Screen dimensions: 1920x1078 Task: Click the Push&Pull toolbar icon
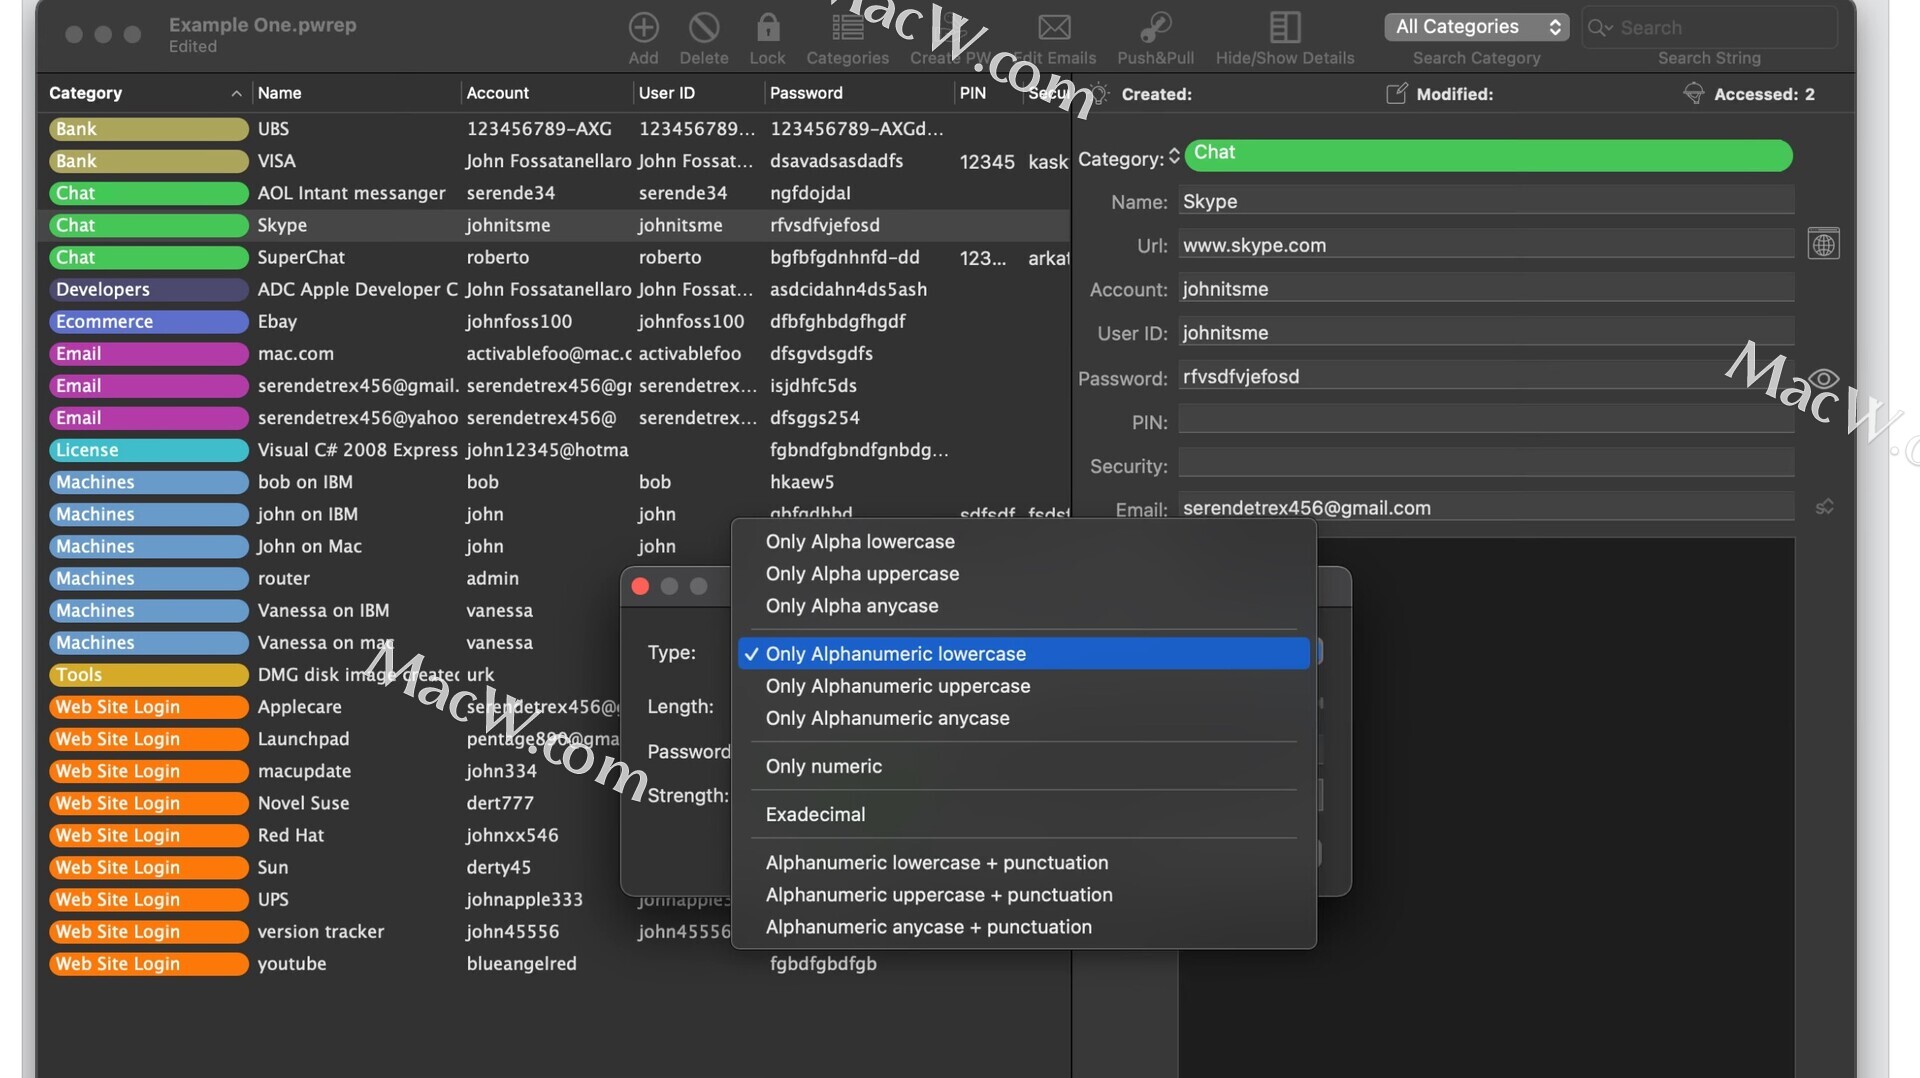(x=1155, y=27)
